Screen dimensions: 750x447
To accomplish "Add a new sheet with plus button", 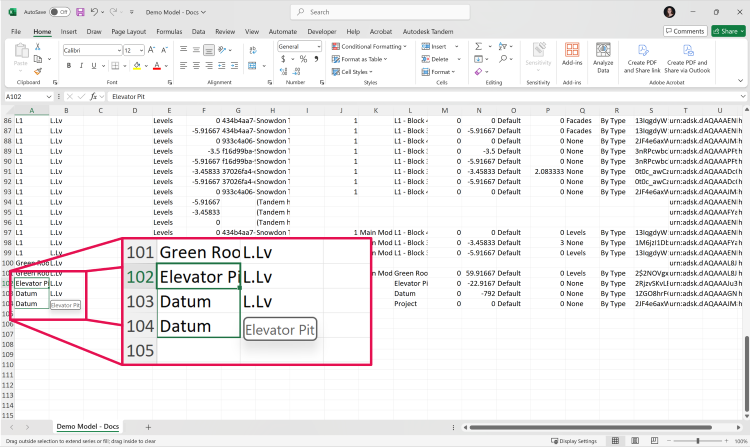I will coord(148,427).
